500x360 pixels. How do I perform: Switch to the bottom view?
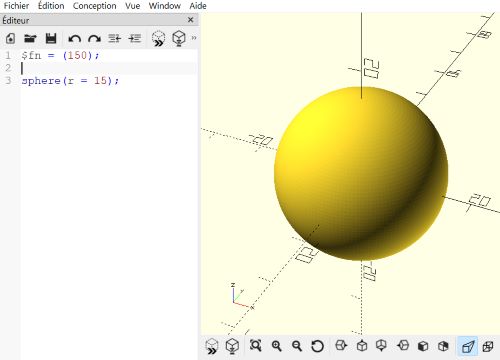382,346
